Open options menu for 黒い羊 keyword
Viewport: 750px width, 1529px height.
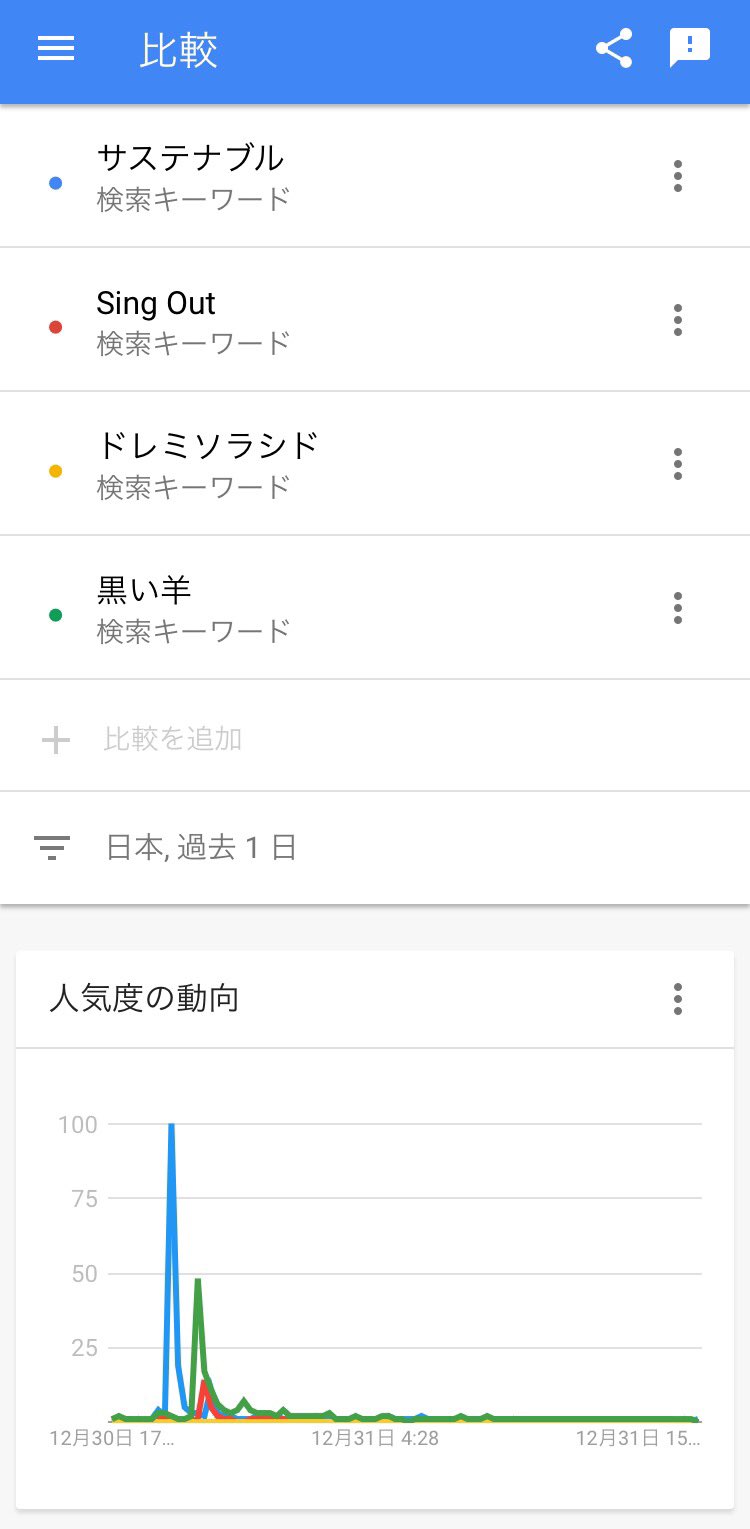click(678, 608)
